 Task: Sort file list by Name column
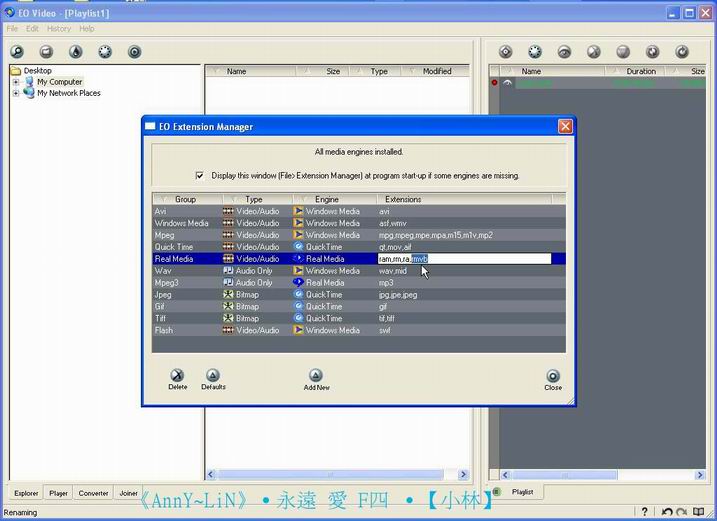coord(251,71)
